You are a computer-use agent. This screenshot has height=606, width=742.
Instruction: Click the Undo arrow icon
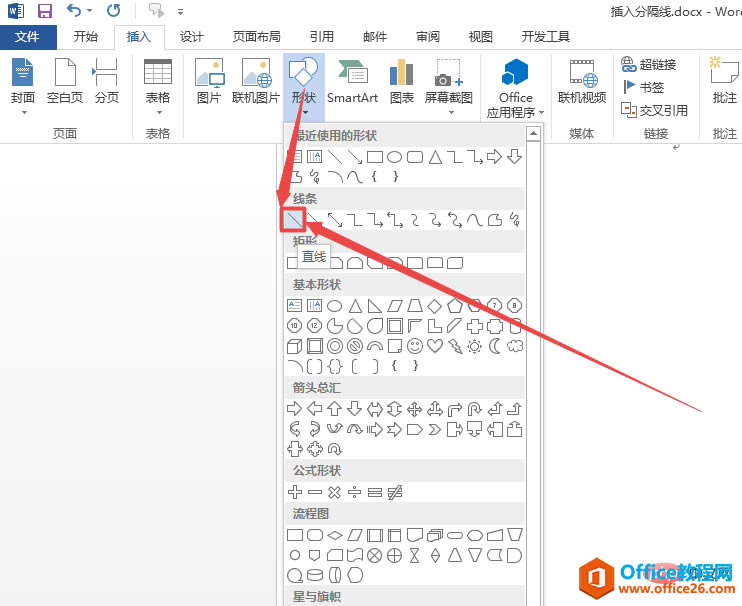pos(74,10)
